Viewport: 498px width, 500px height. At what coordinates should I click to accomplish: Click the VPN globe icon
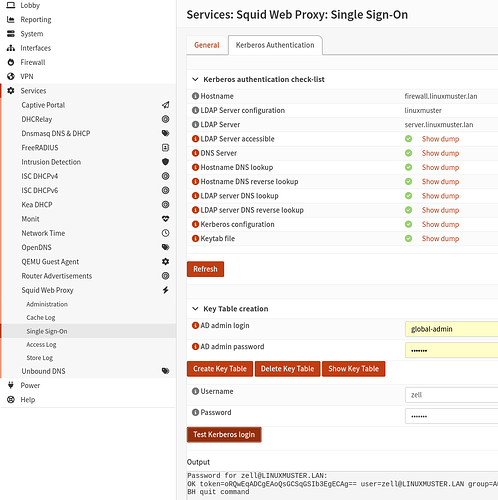tap(11, 76)
